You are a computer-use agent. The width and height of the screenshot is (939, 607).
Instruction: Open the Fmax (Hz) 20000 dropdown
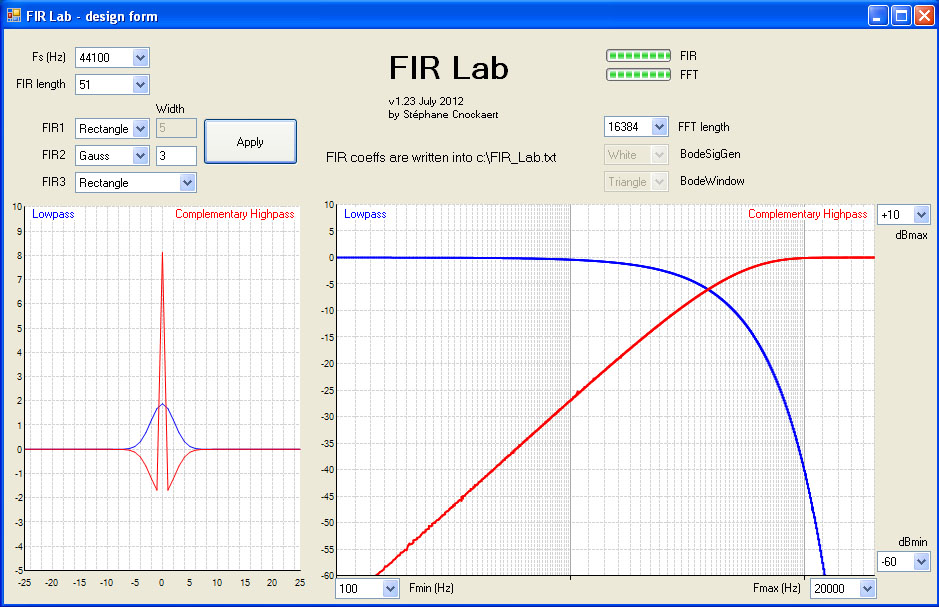(867, 588)
